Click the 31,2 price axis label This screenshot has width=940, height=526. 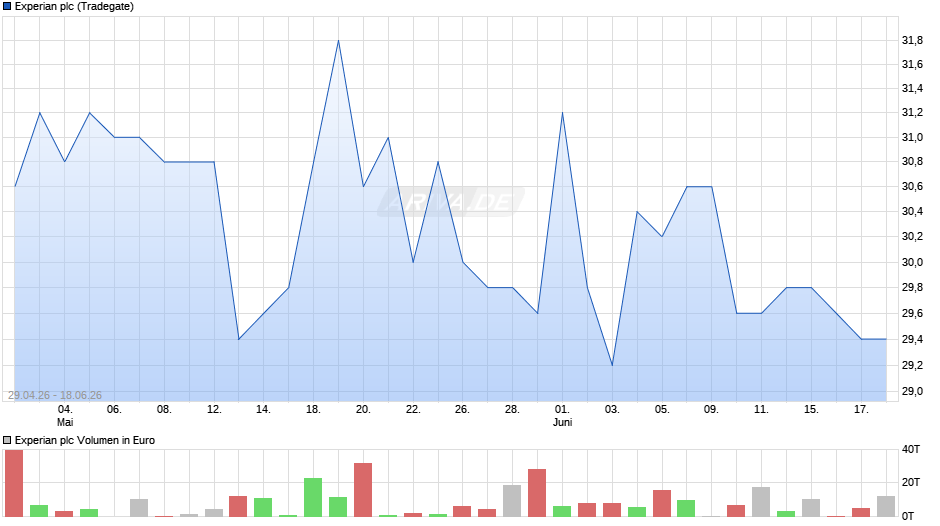tap(912, 112)
